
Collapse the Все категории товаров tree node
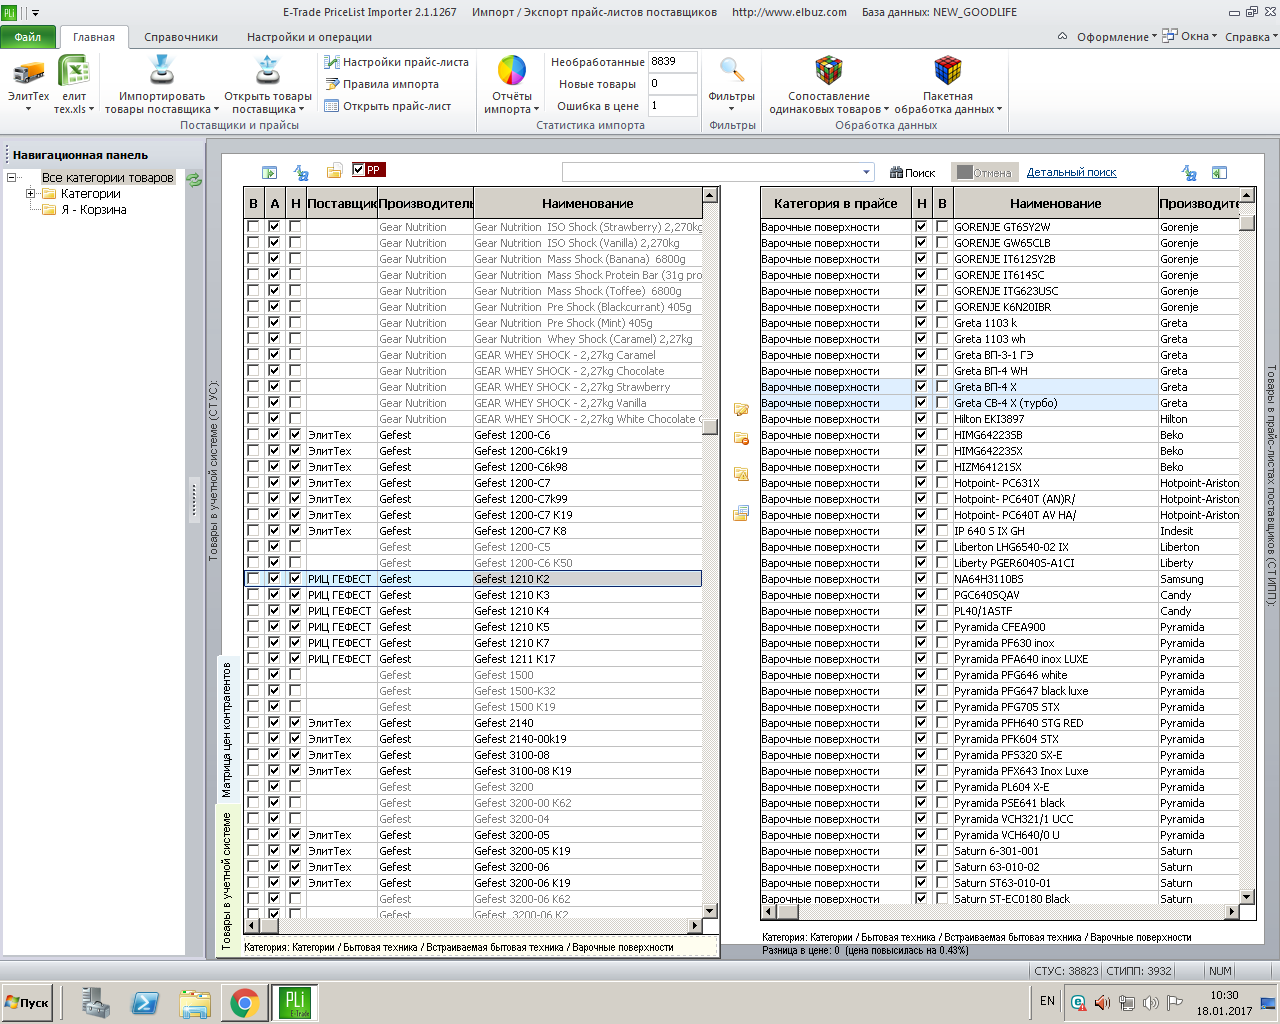pos(11,178)
